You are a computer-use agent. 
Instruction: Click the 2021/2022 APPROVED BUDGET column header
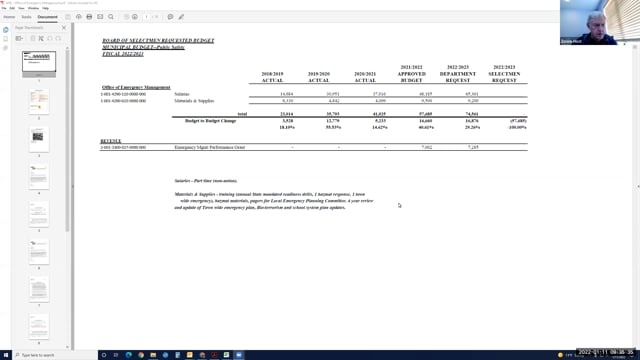(411, 74)
